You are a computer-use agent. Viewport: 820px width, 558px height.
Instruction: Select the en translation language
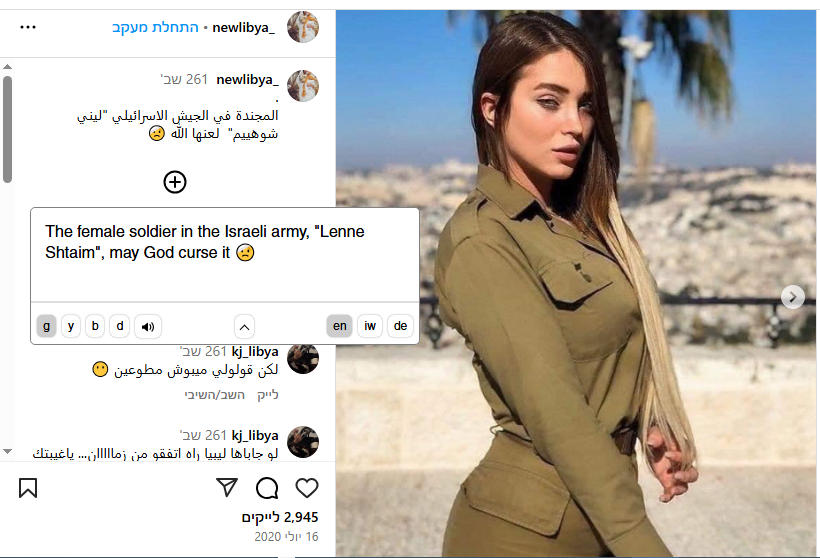pyautogui.click(x=339, y=326)
